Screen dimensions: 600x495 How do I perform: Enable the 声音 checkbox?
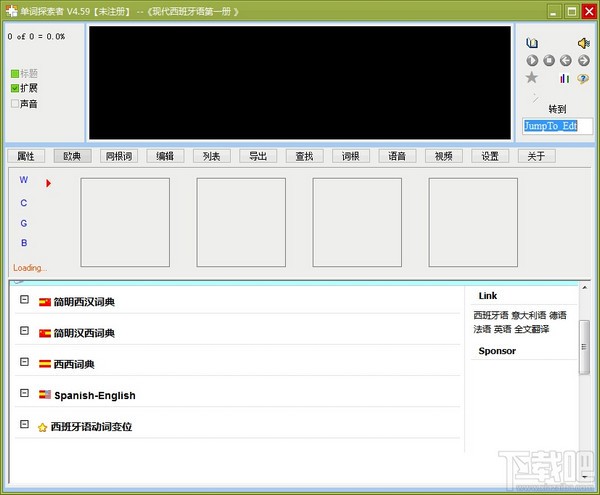click(x=15, y=103)
